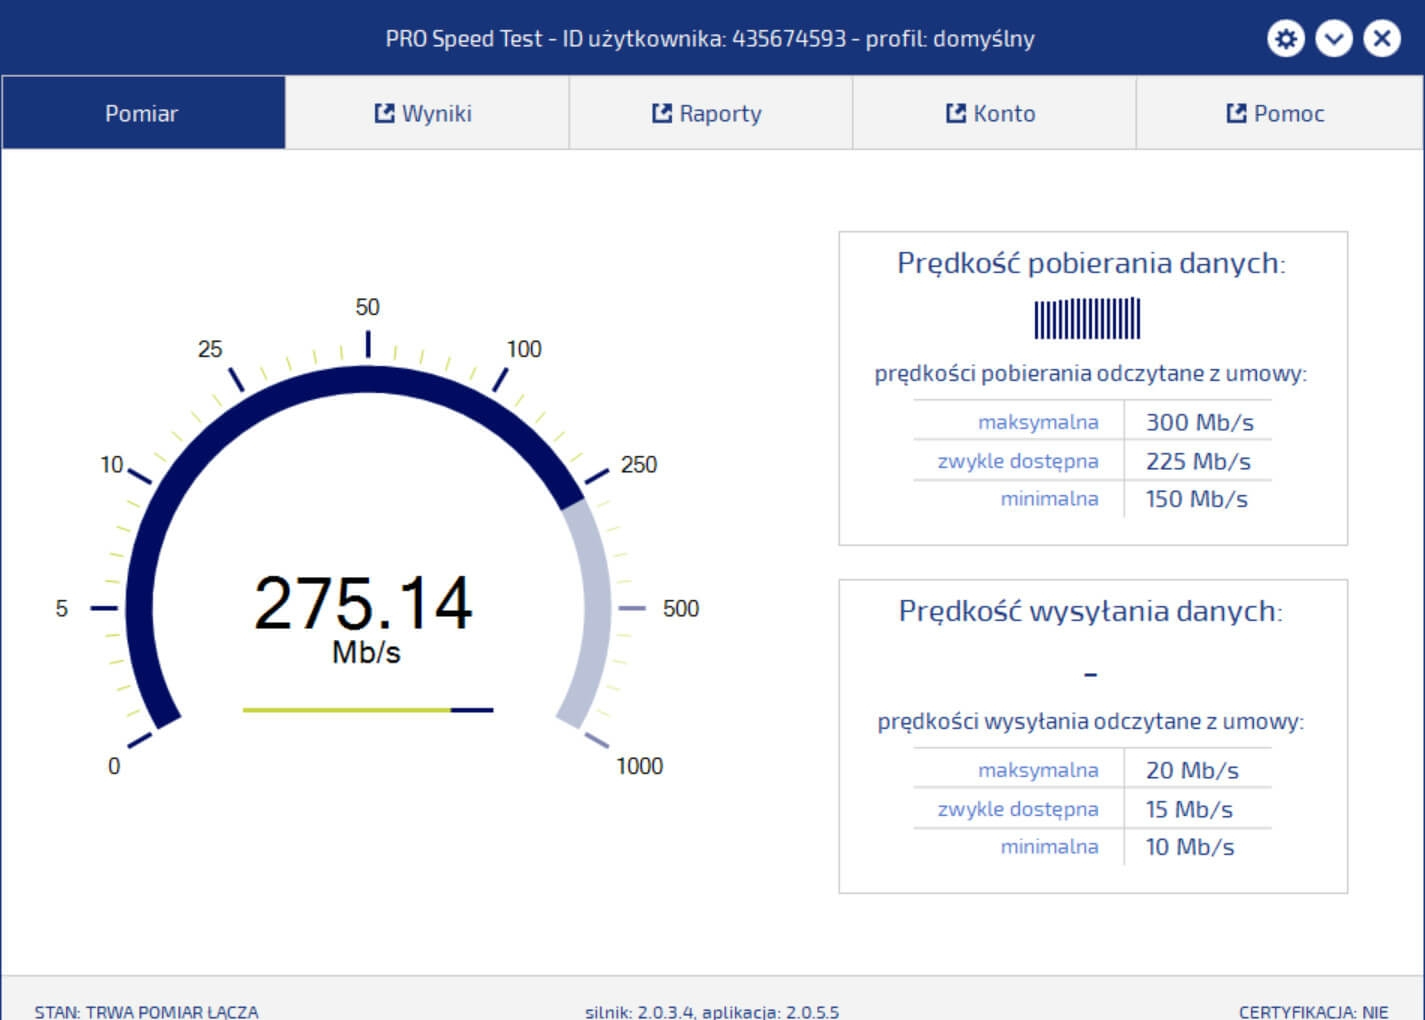Click the external-link icon beside Wyniki
This screenshot has height=1020, width=1425.
384,113
